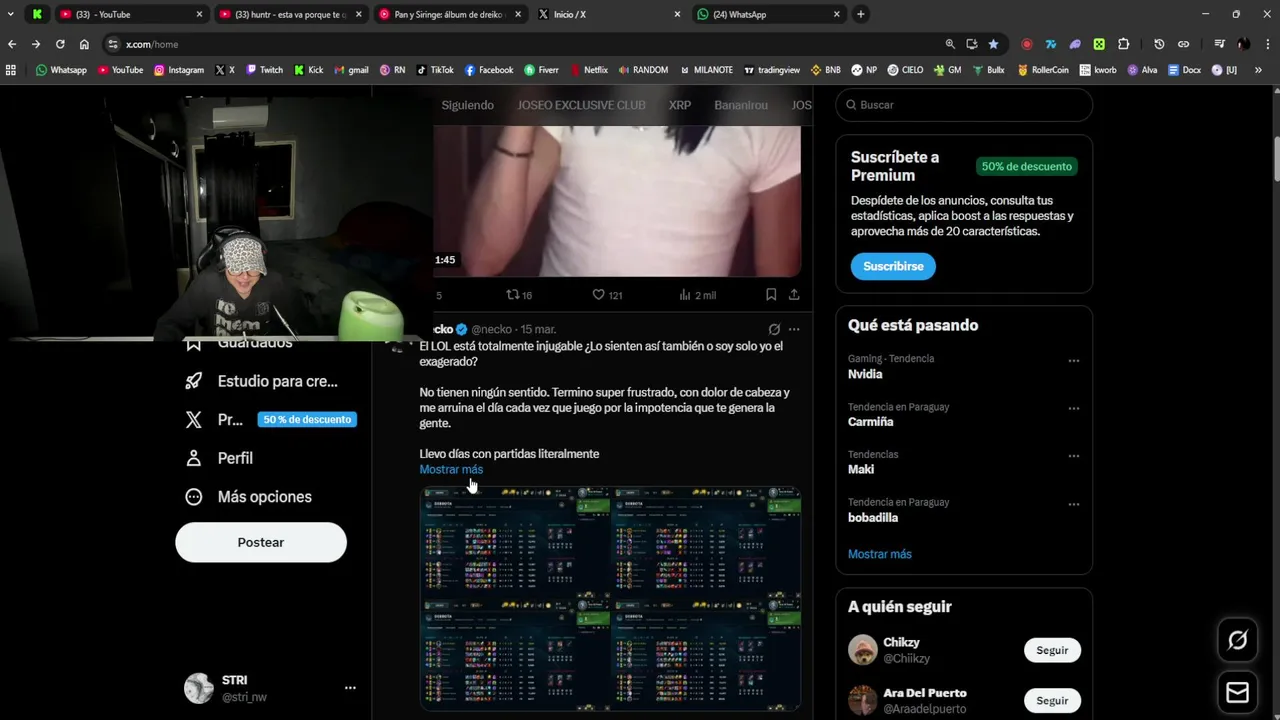
Task: Open gmail bookmark
Action: (x=351, y=70)
